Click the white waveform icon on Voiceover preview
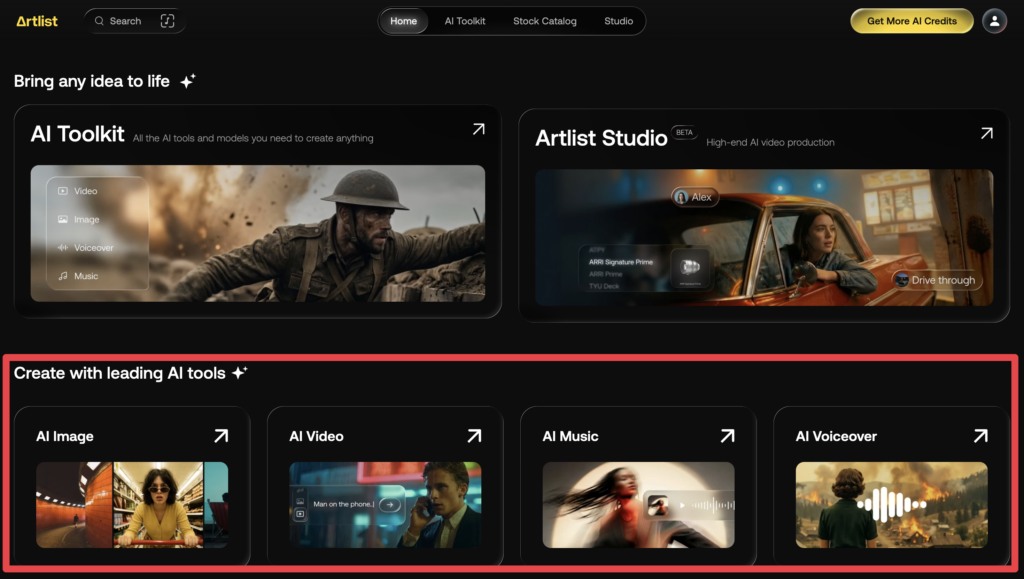1024x579 pixels. [x=891, y=505]
